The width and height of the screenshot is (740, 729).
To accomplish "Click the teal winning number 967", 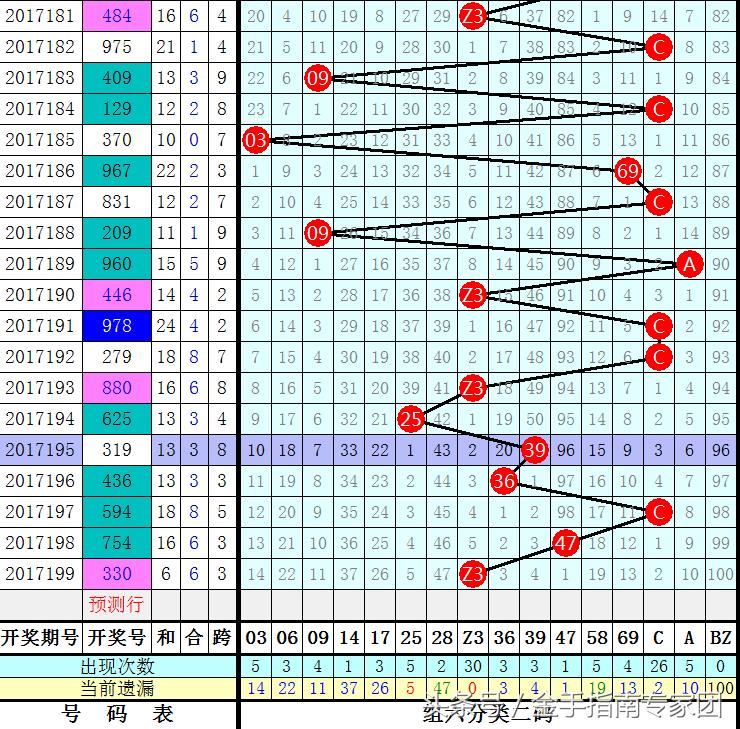I will pos(117,171).
